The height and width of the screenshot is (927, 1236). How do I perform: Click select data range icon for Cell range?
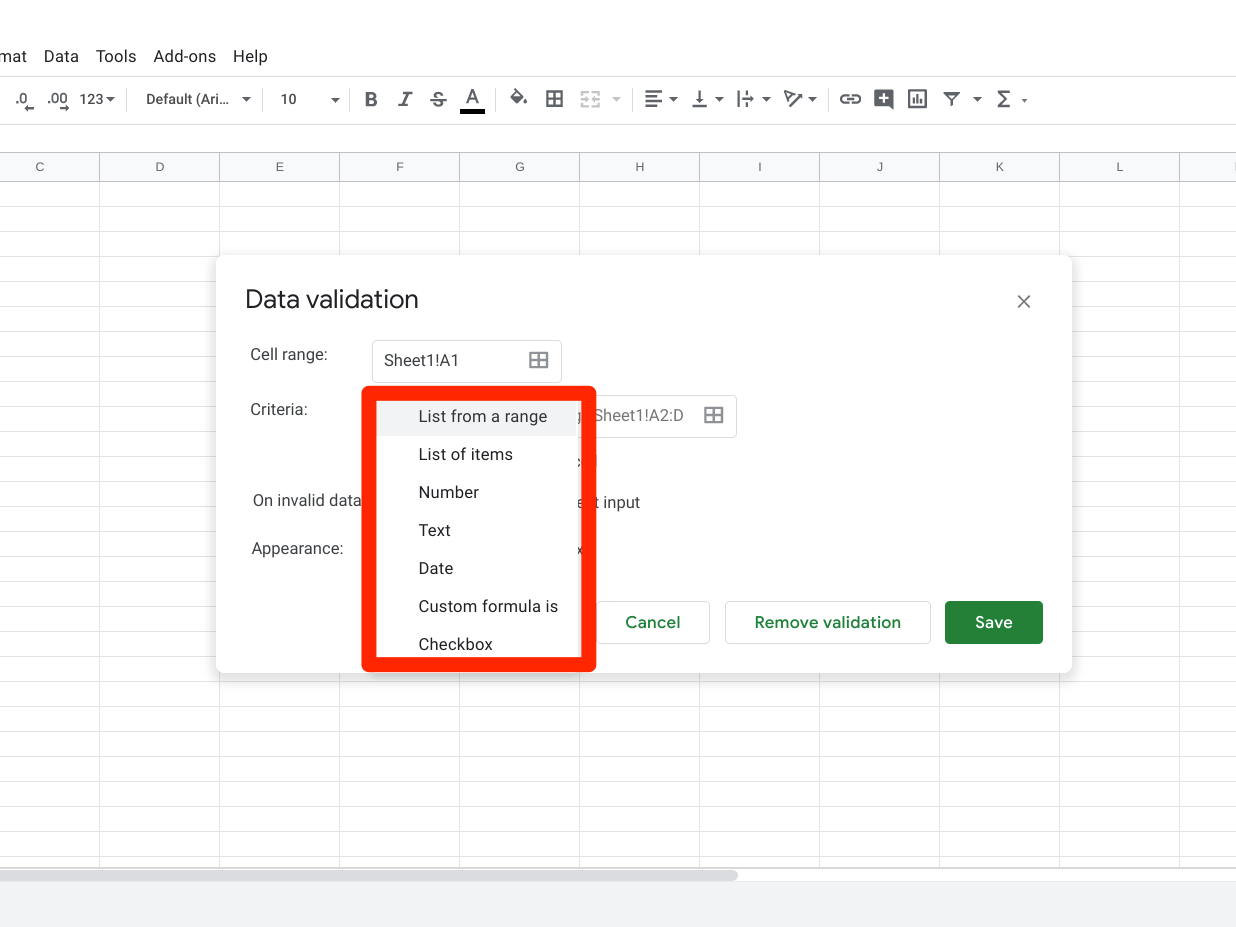pos(538,360)
